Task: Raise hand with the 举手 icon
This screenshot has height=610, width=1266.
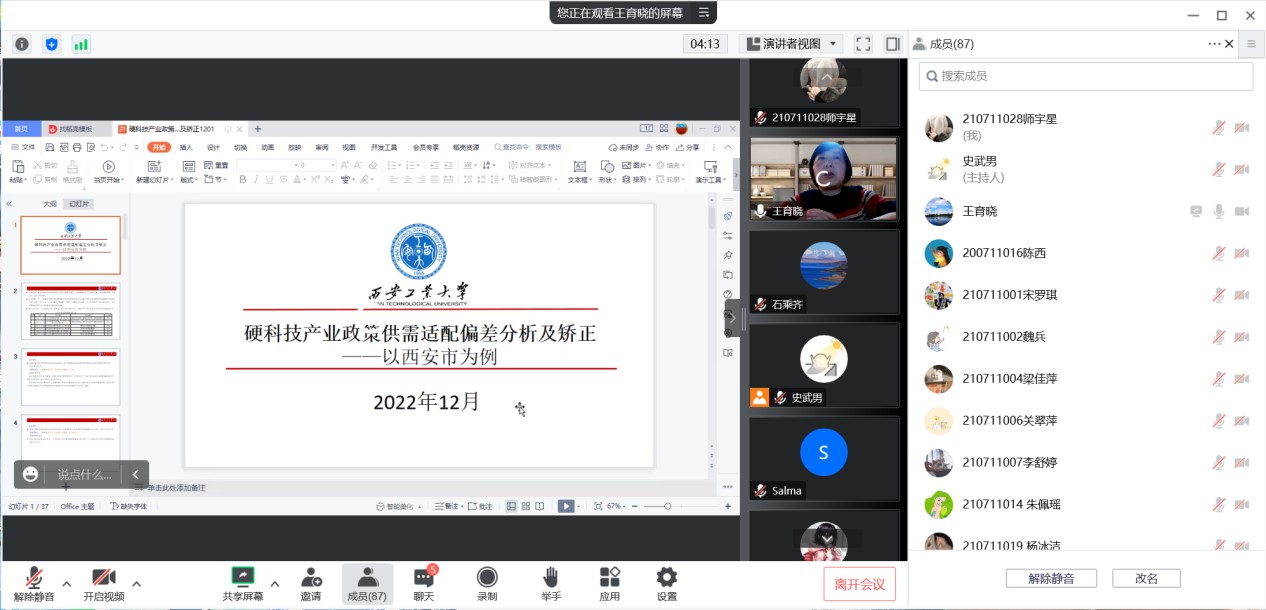Action: [x=551, y=583]
